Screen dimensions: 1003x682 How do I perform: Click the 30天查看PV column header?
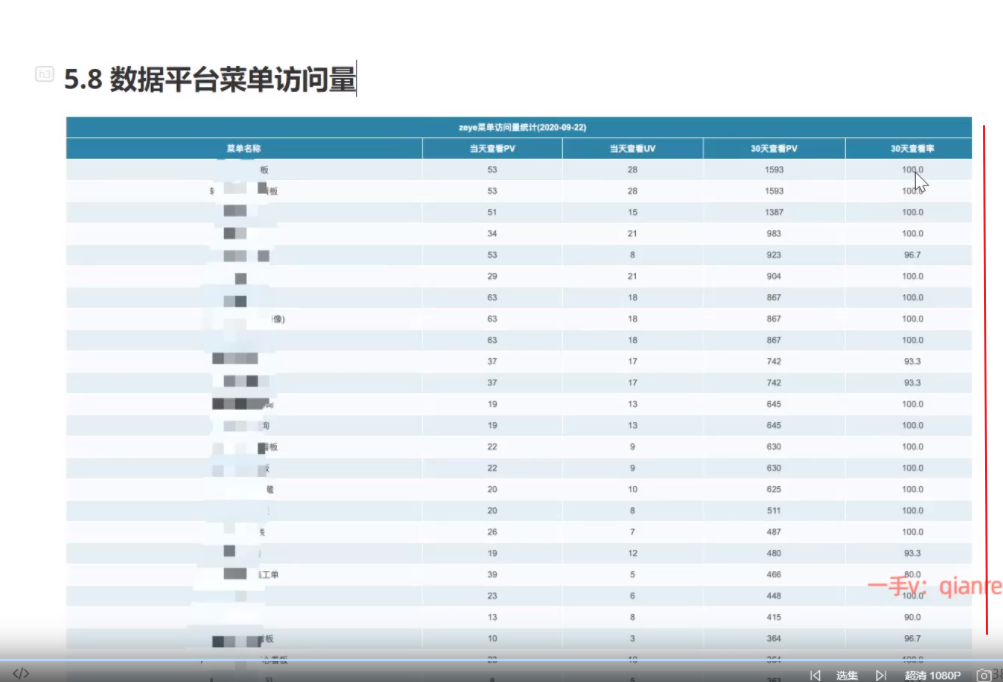[x=774, y=148]
